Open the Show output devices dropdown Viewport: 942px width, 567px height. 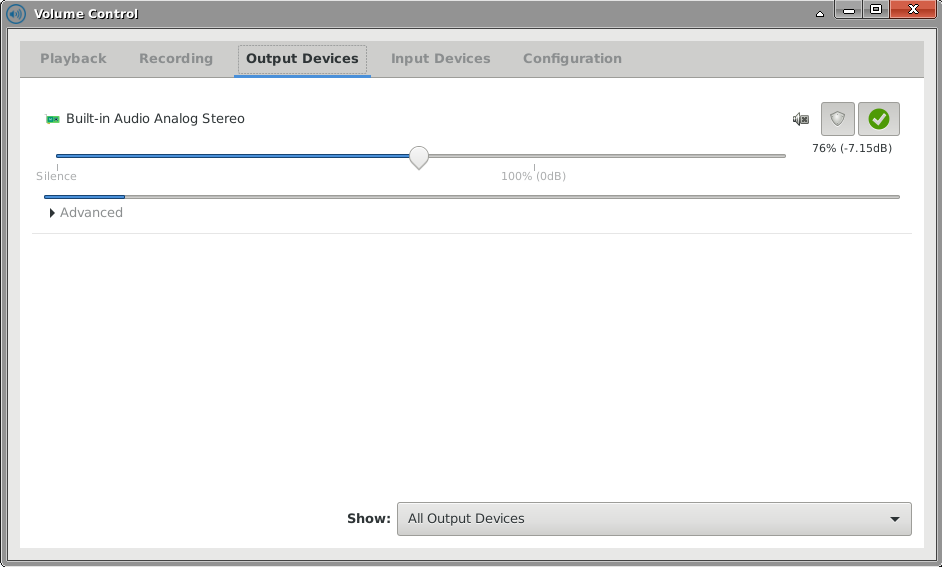[653, 519]
